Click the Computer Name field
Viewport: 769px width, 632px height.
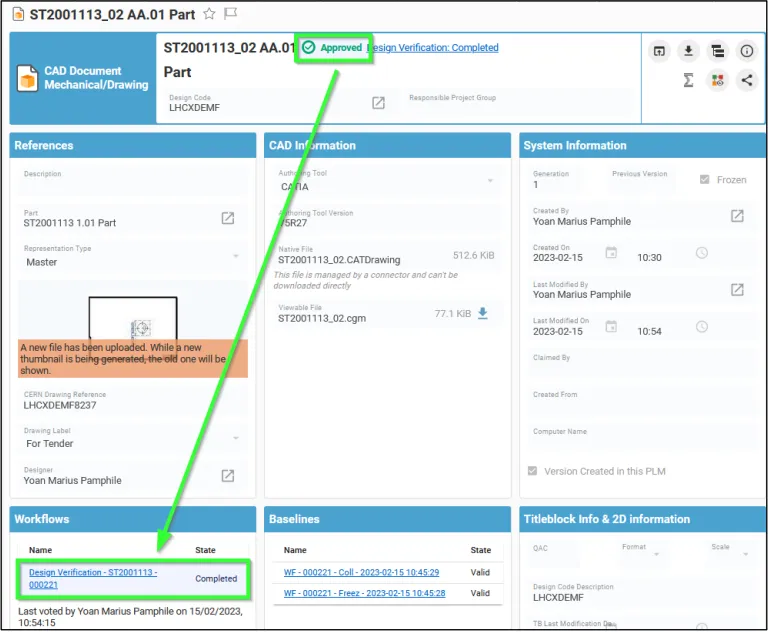tap(641, 437)
